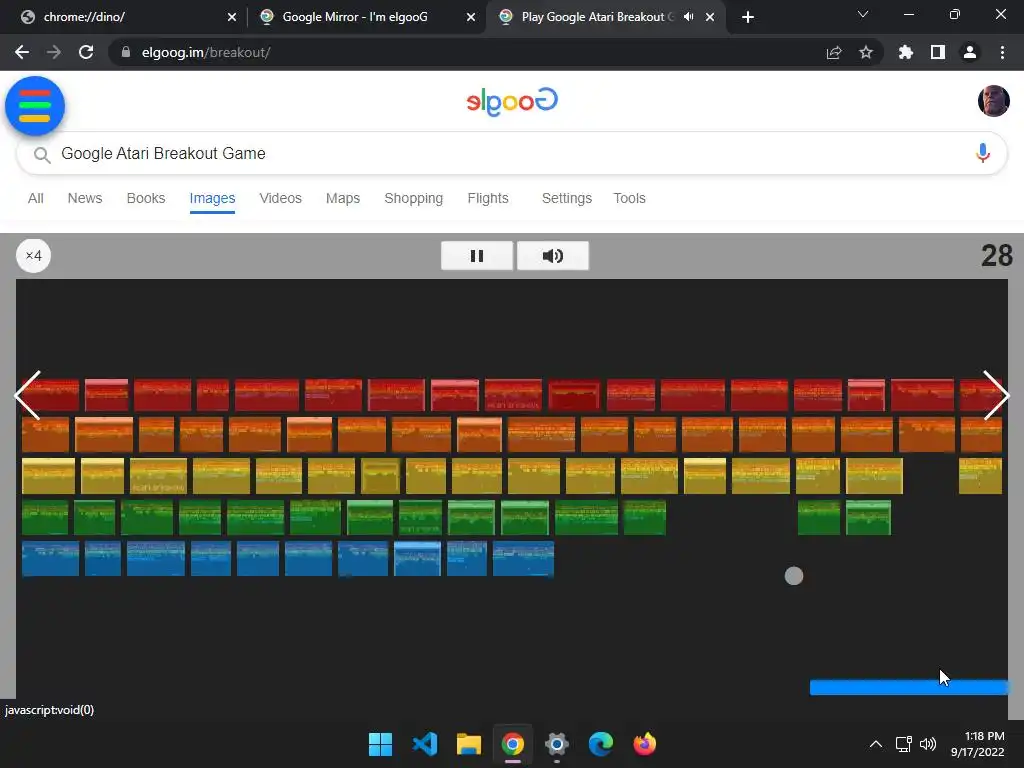1024x768 pixels.
Task: Open the elgooG hamburger menu button
Action: pyautogui.click(x=35, y=106)
